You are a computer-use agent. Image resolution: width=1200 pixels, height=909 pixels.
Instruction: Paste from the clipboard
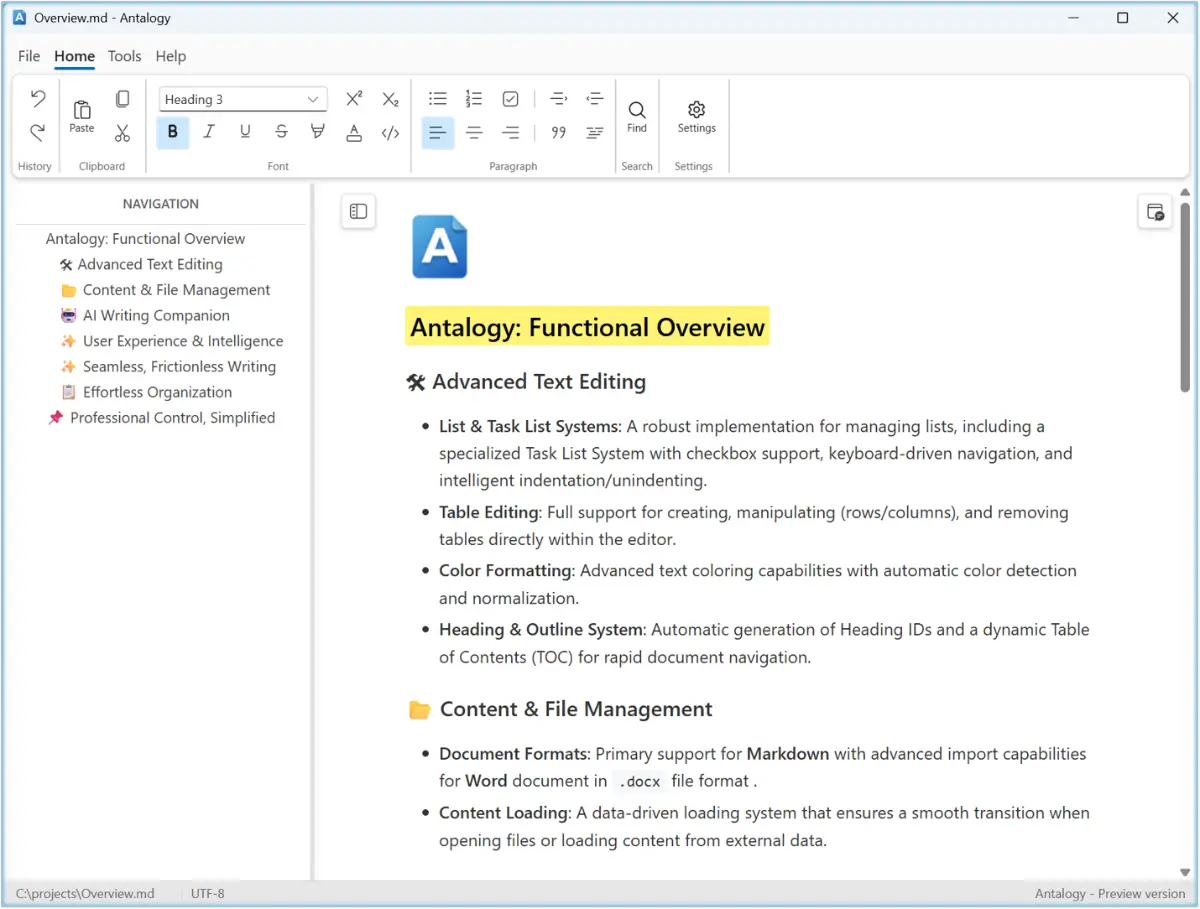(82, 116)
